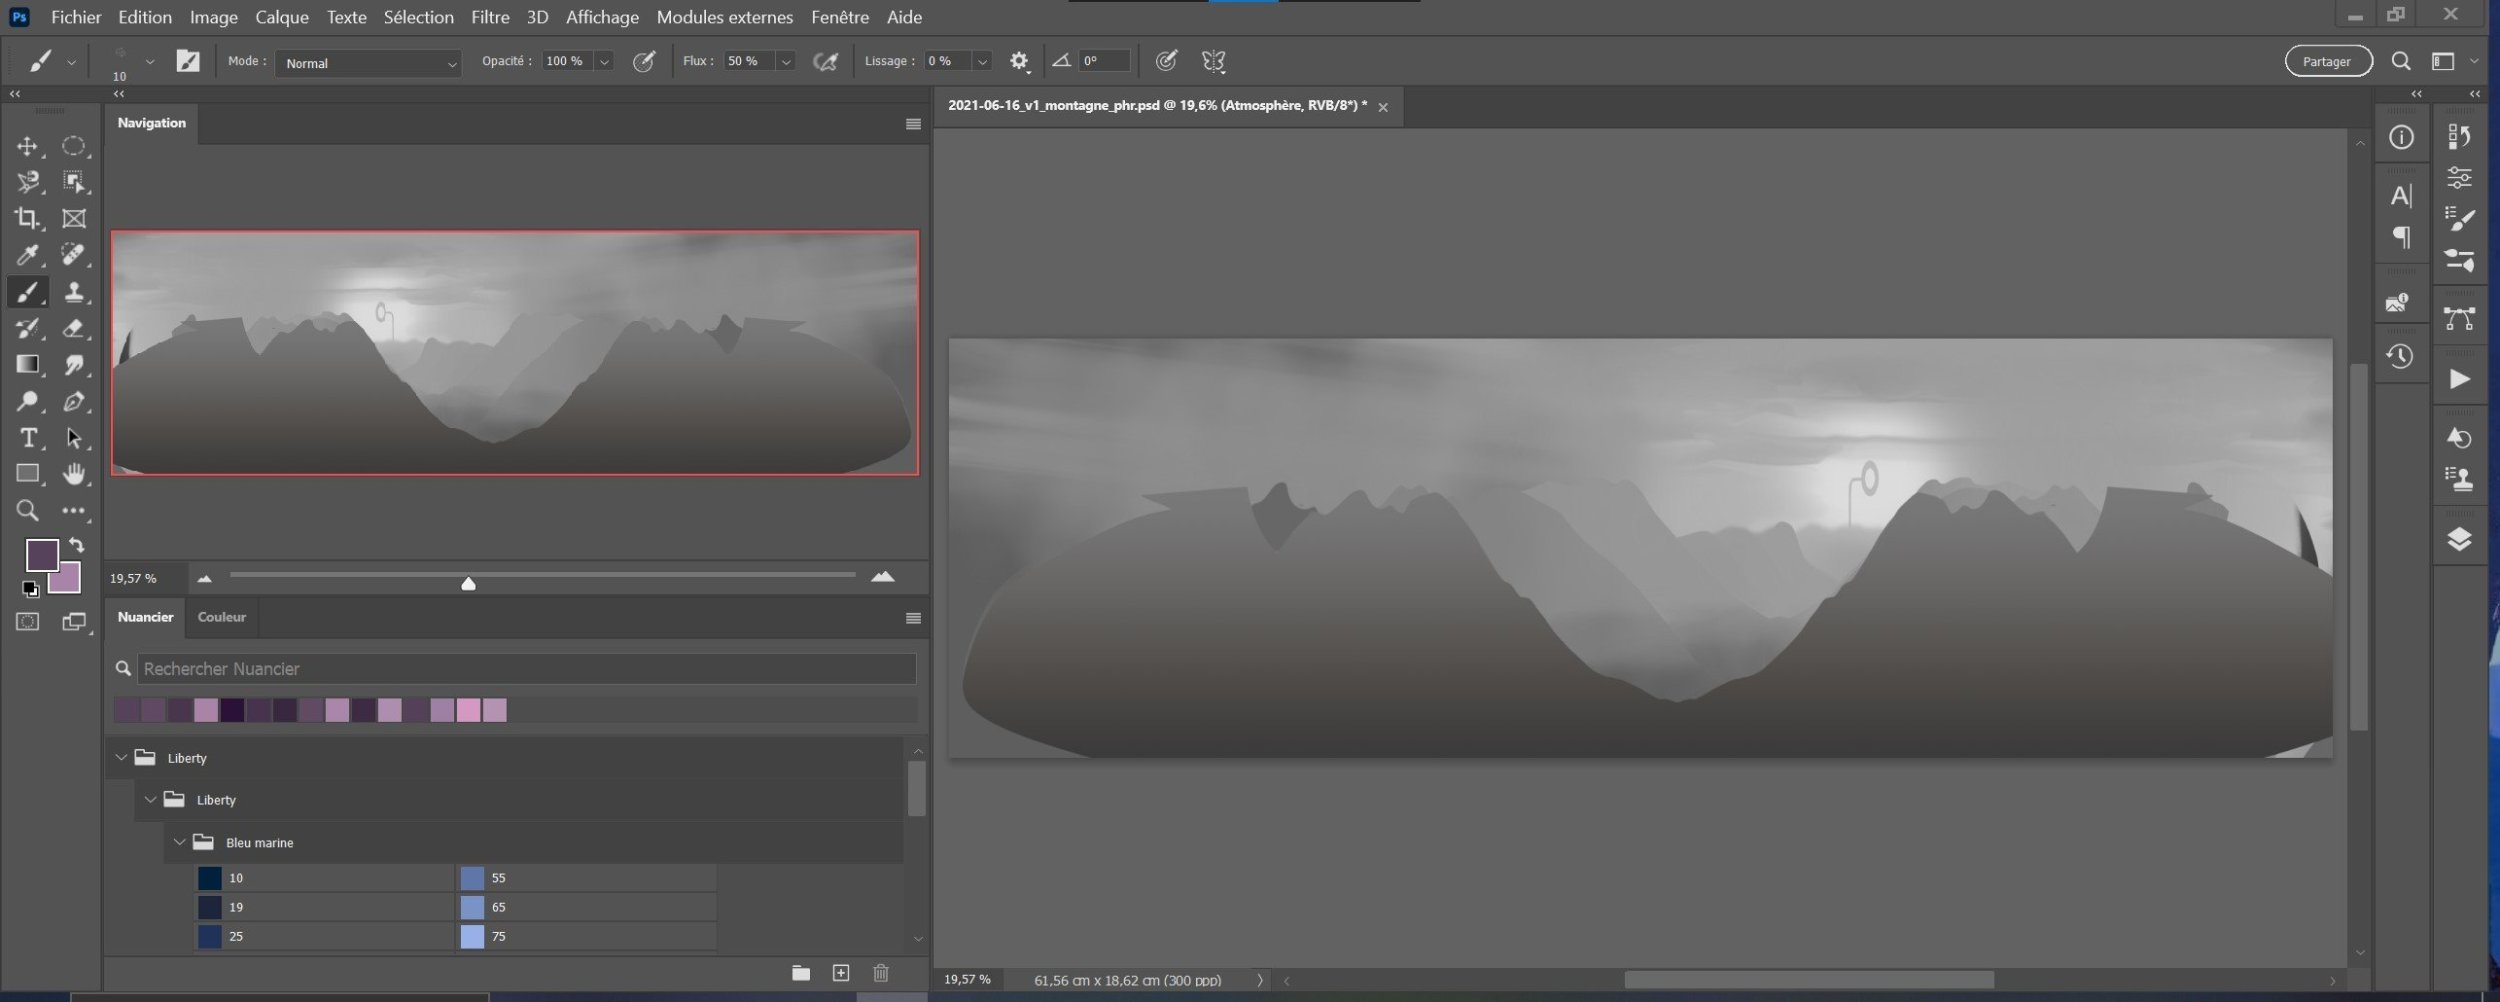The height and width of the screenshot is (1002, 2500).
Task: Open the Filtre menu
Action: tap(490, 17)
